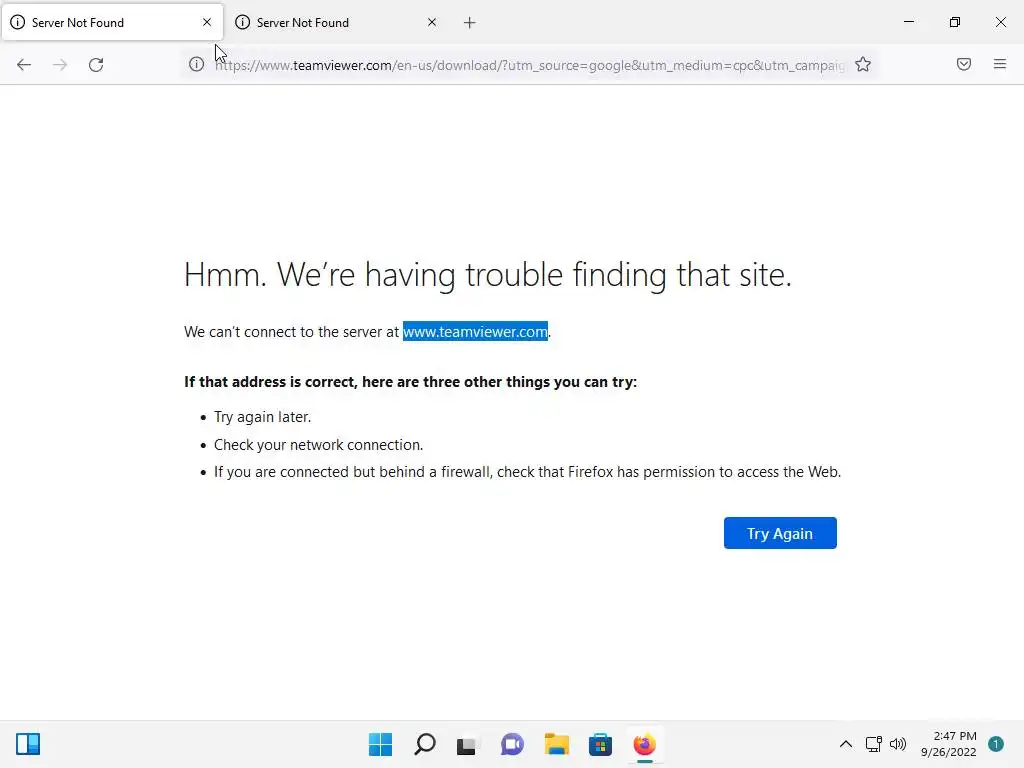Click the Firefox taskbar icon
Image resolution: width=1024 pixels, height=768 pixels.
[645, 744]
